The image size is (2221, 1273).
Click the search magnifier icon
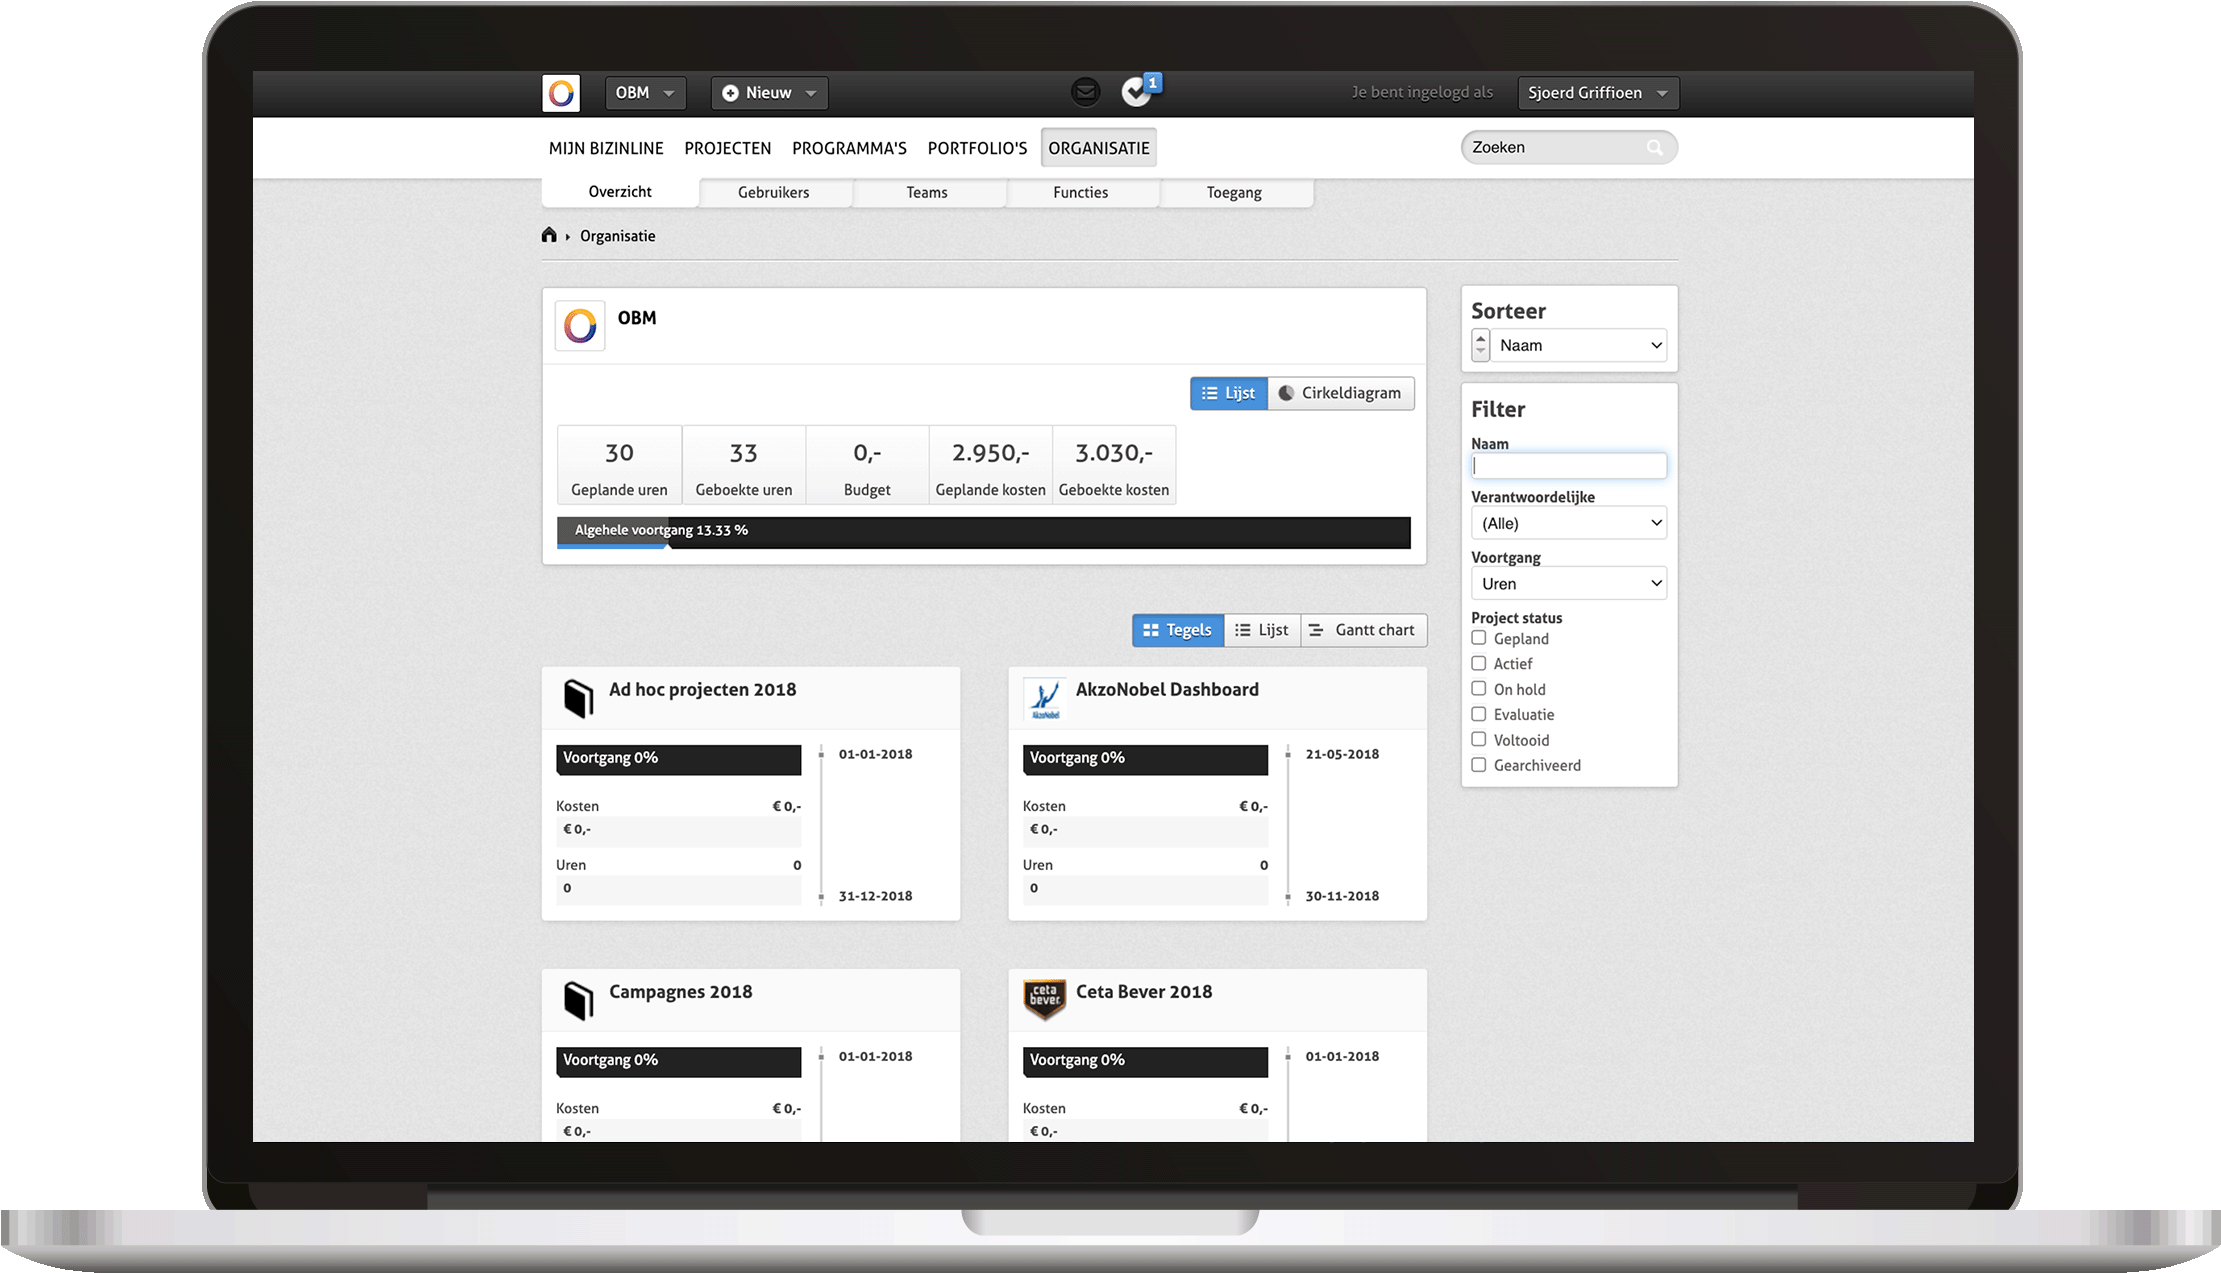(x=1655, y=148)
